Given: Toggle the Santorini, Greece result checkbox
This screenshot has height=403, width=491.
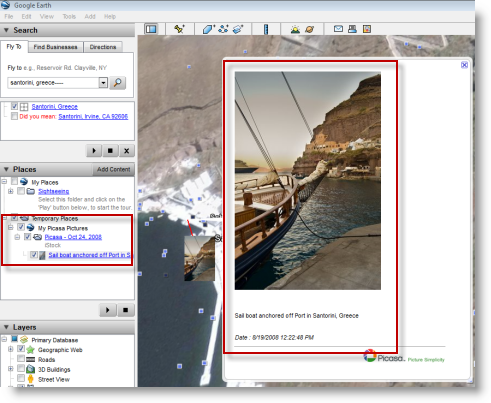Looking at the screenshot, I should (14, 106).
